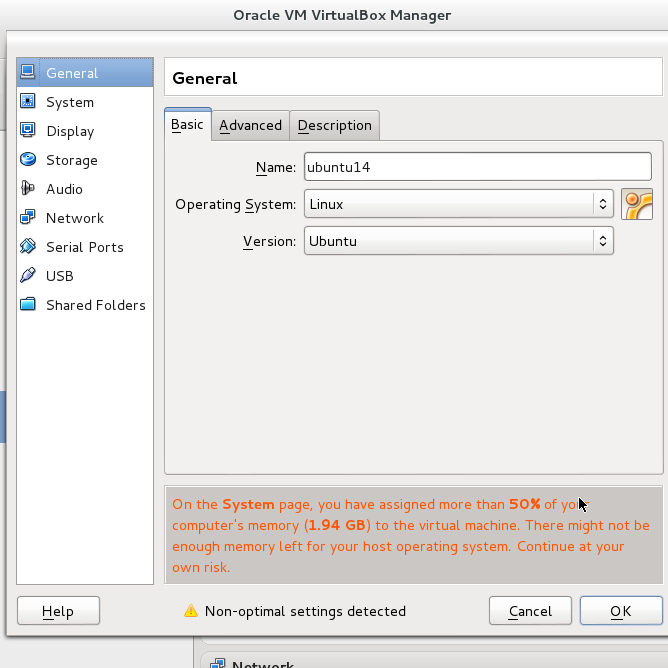The image size is (668, 668).
Task: Open Network settings in sidebar
Action: point(85,218)
